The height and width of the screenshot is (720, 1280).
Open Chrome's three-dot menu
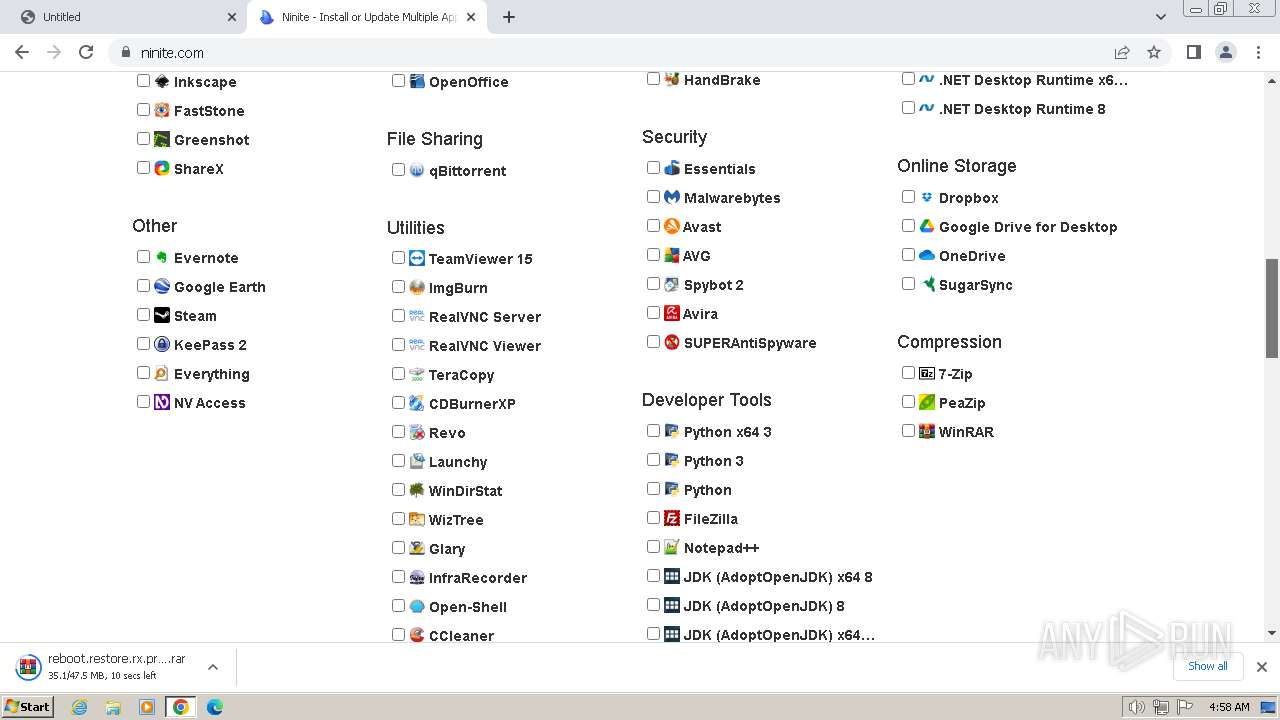pyautogui.click(x=1257, y=52)
